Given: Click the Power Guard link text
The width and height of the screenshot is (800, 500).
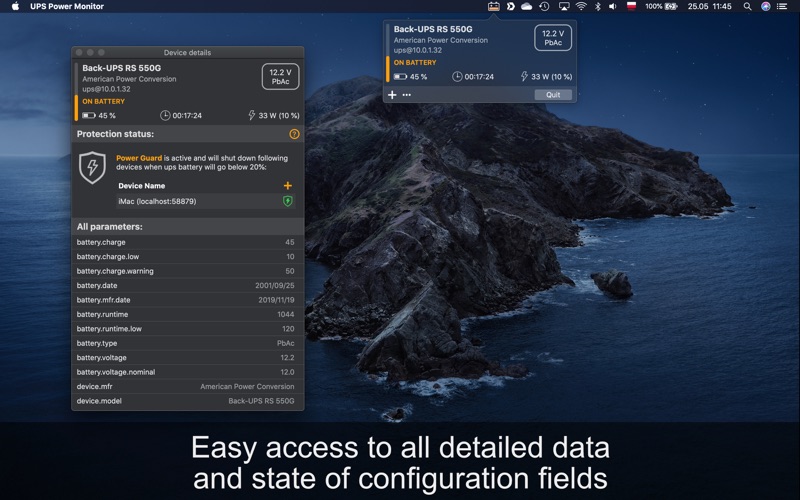Looking at the screenshot, I should pyautogui.click(x=139, y=158).
